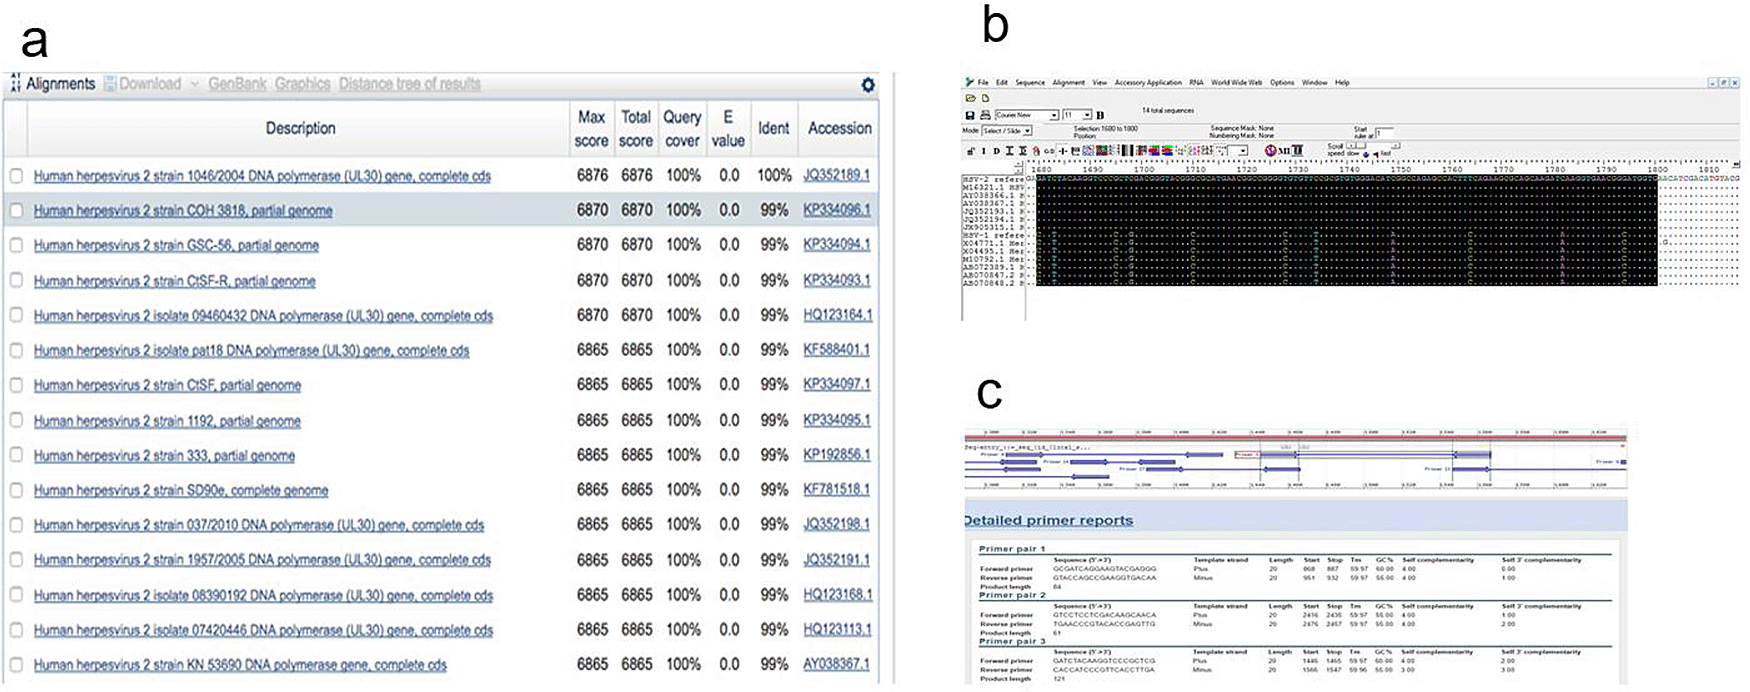Image resolution: width=1750 pixels, height=692 pixels.
Task: Toggle the bold B icon in BioEdit
Action: (1100, 115)
